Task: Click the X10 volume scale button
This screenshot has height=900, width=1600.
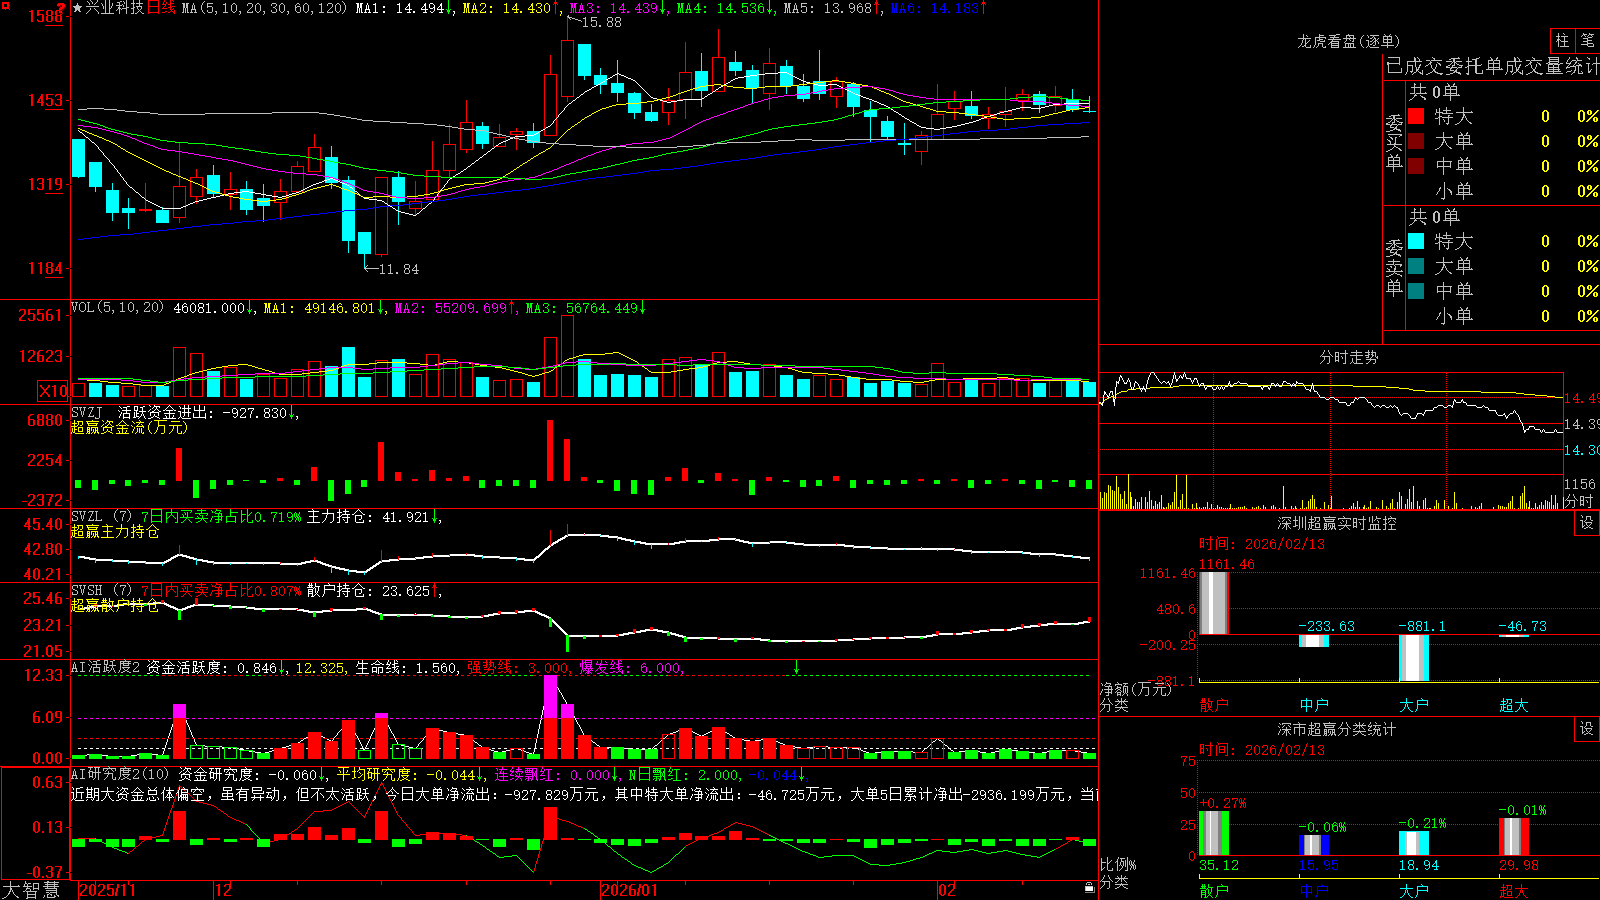Action: point(54,391)
